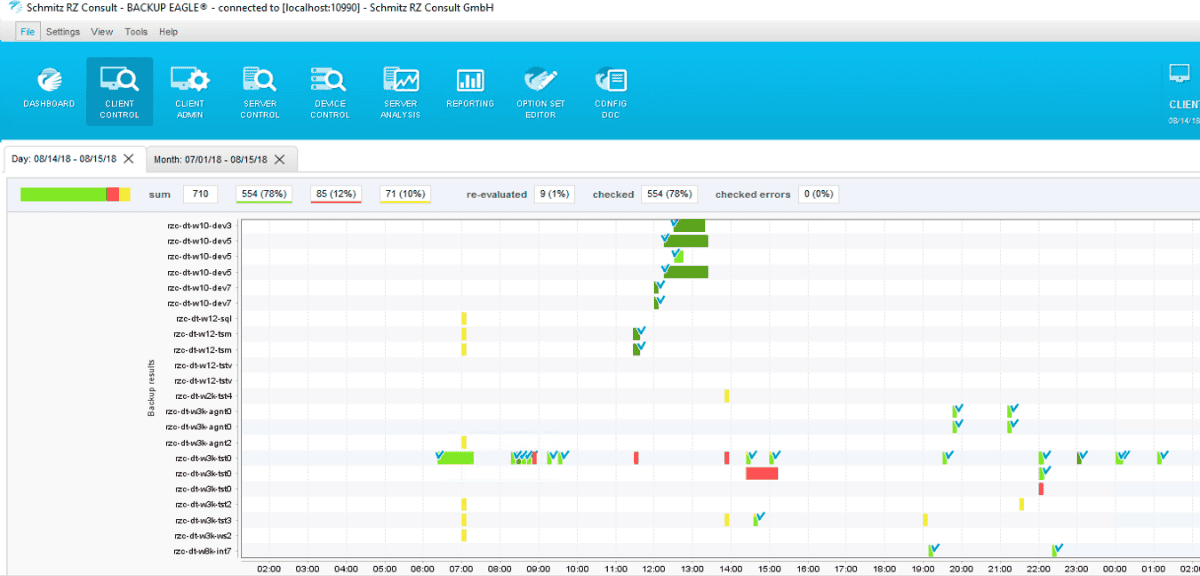Click the green 554 (78%) successful filter
Screen dimensions: 1200x576
coord(264,194)
